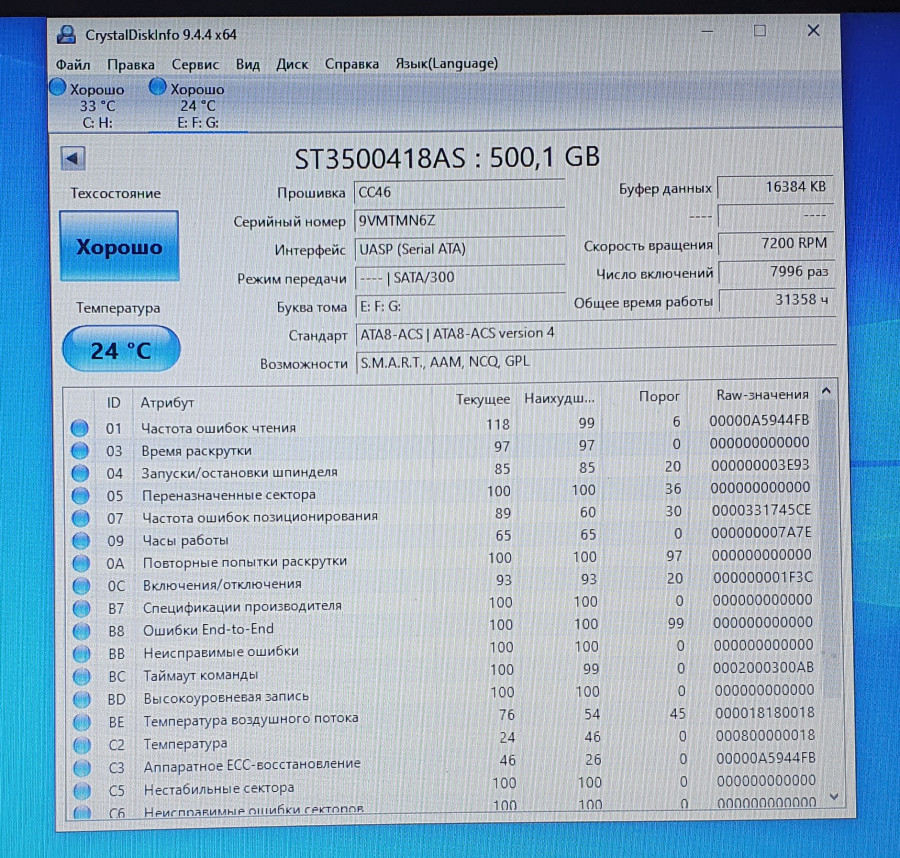
Task: Click the previous disk arrow button
Action: (73, 158)
